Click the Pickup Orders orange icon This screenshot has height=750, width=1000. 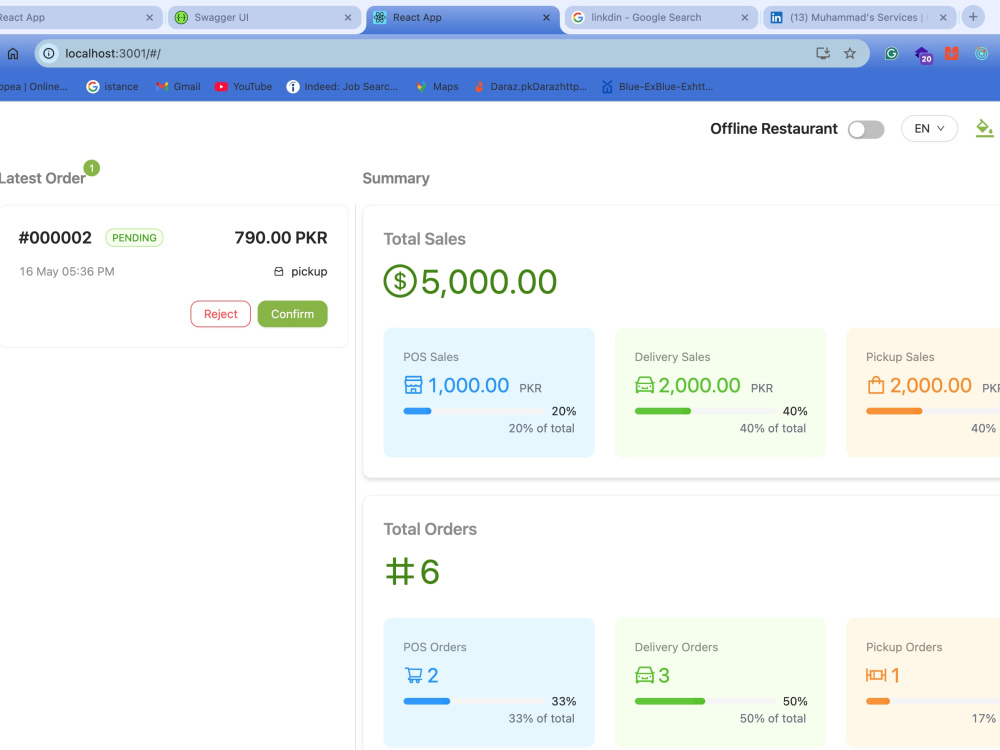876,675
